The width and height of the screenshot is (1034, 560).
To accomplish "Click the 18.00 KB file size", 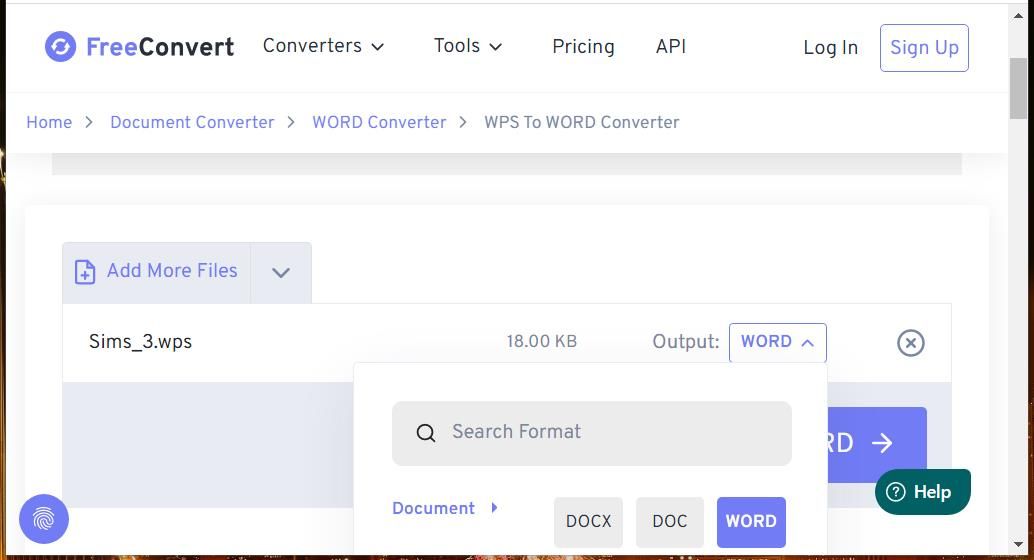I will 541,342.
